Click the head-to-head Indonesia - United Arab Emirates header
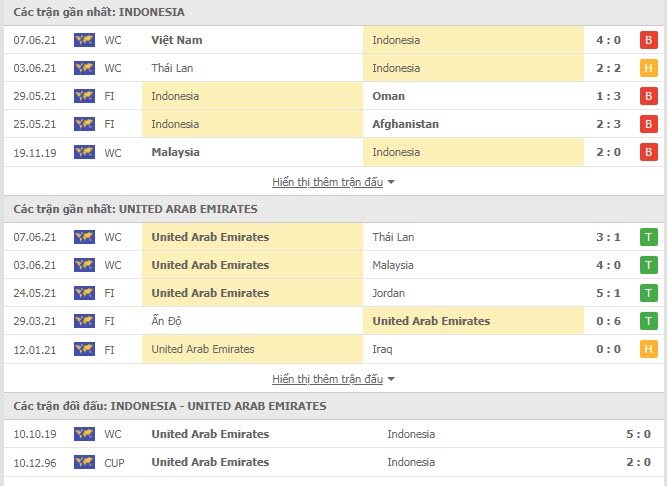 pyautogui.click(x=170, y=406)
